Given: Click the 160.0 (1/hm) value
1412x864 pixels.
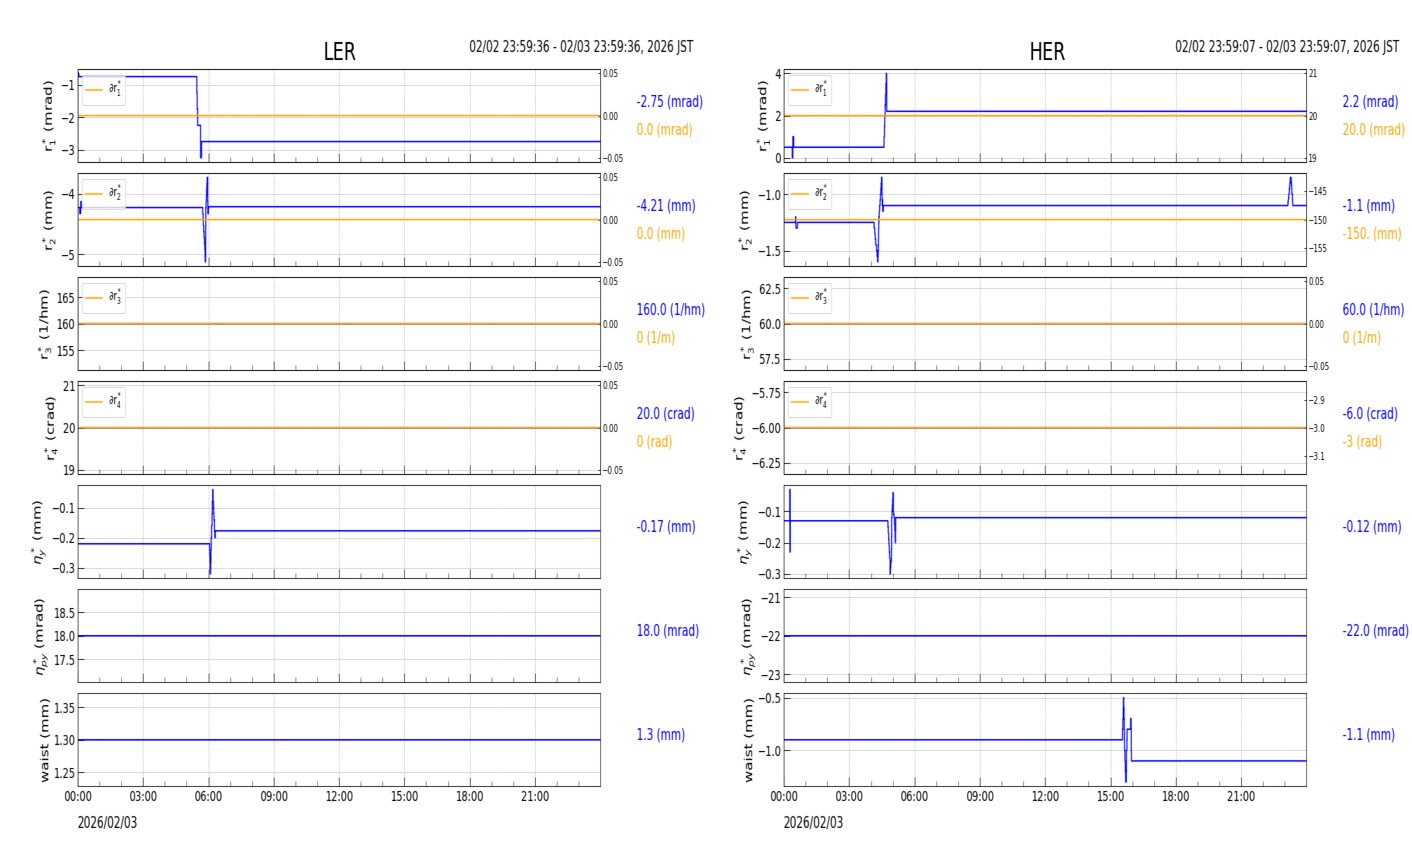Looking at the screenshot, I should [671, 310].
